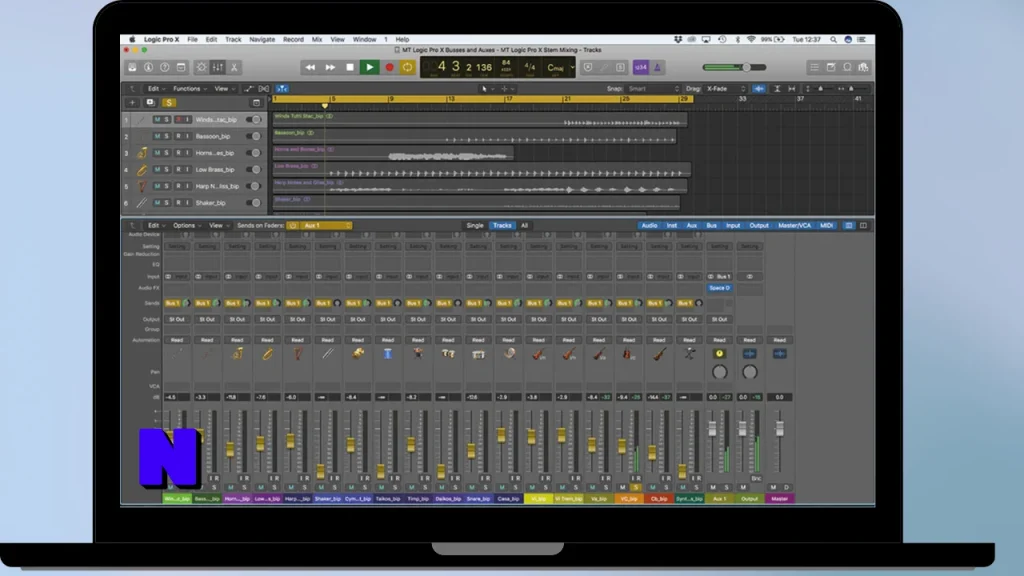Toggle the on/off switch for Harp track 5
This screenshot has height=576, width=1024.
click(x=253, y=186)
